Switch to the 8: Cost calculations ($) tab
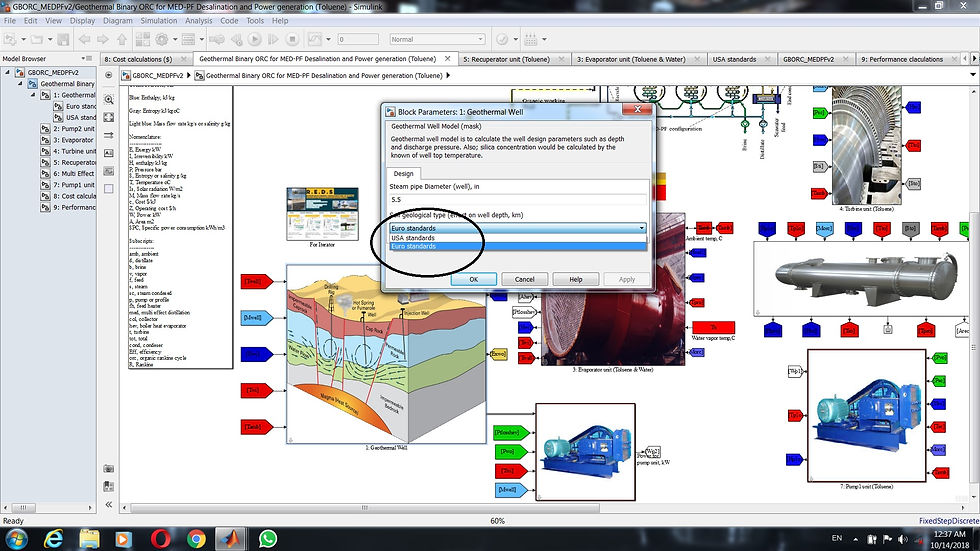 pyautogui.click(x=142, y=59)
